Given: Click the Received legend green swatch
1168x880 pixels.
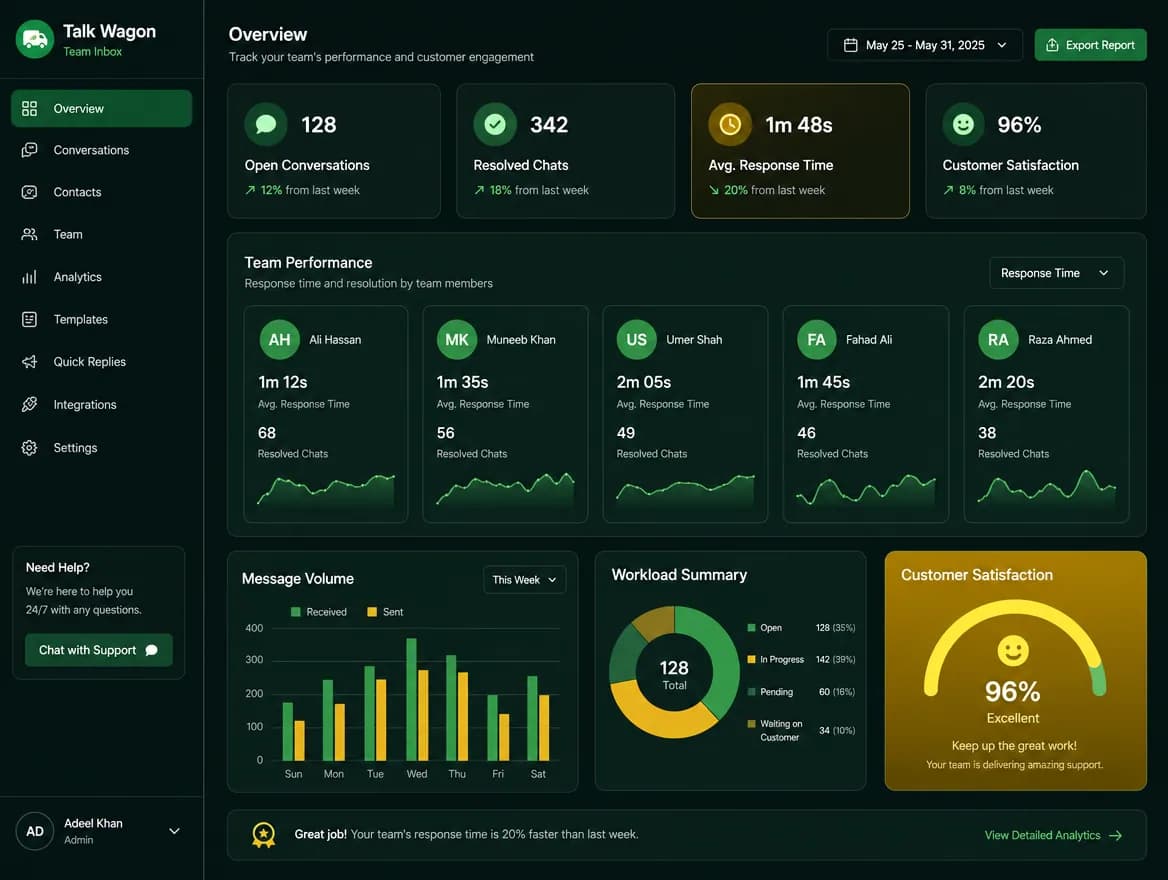Looking at the screenshot, I should point(296,612).
